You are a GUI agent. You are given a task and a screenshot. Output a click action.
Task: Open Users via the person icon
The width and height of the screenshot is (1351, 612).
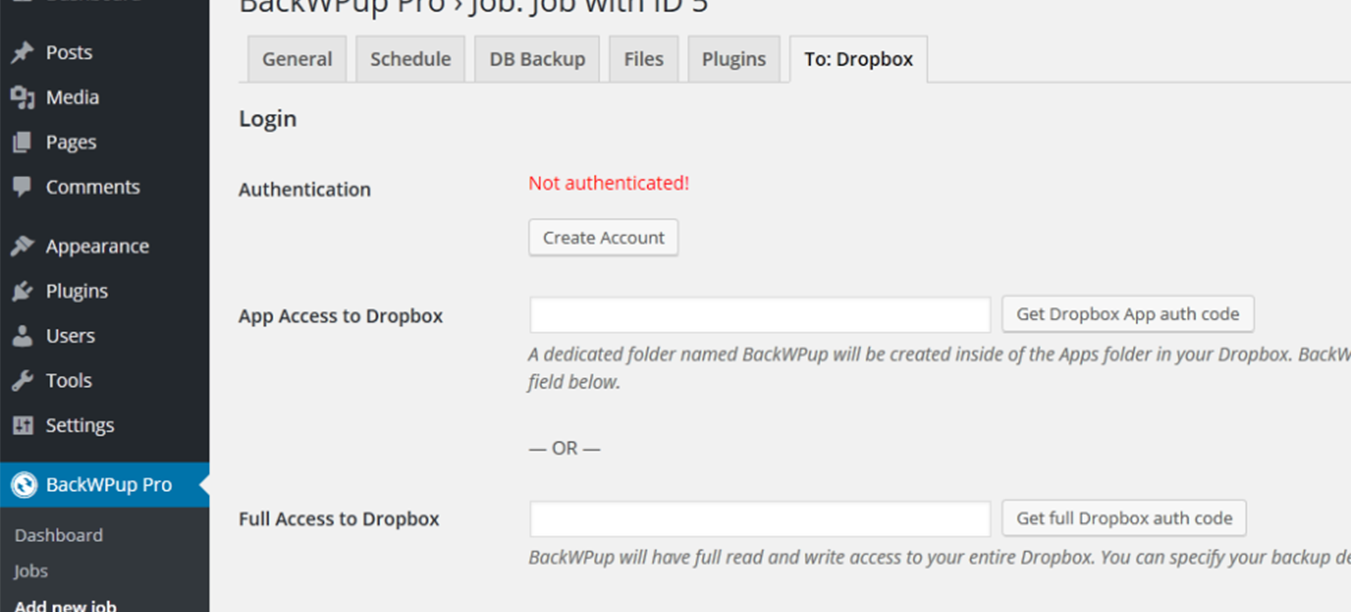tap(22, 336)
